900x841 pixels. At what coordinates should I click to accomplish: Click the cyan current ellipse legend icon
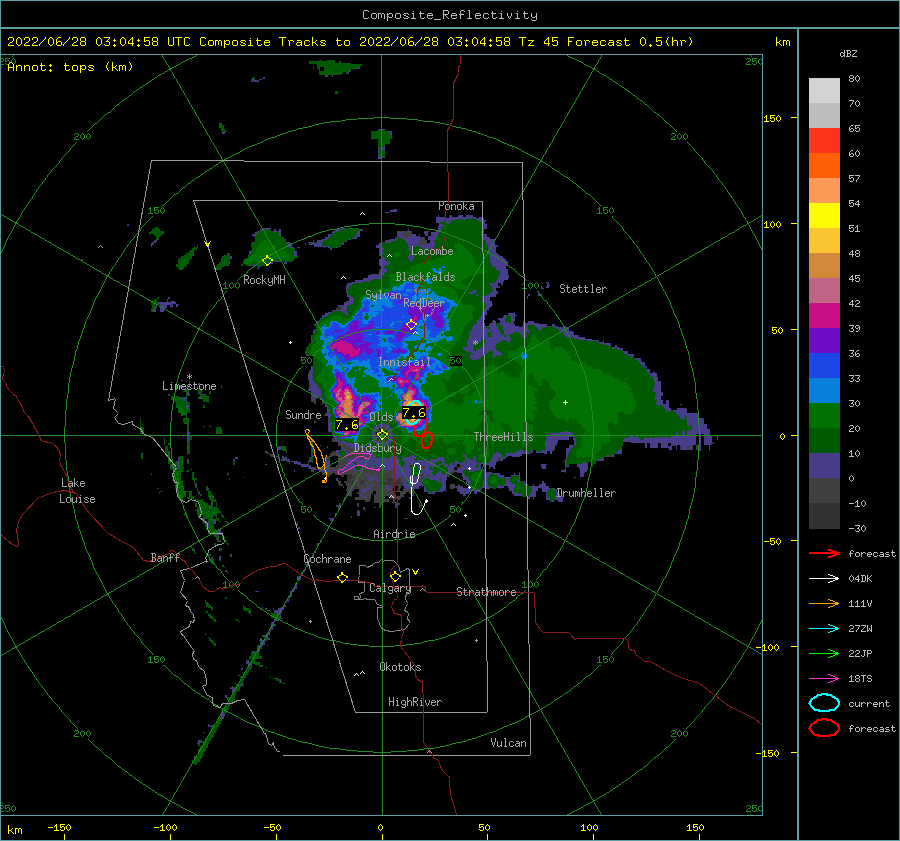824,703
